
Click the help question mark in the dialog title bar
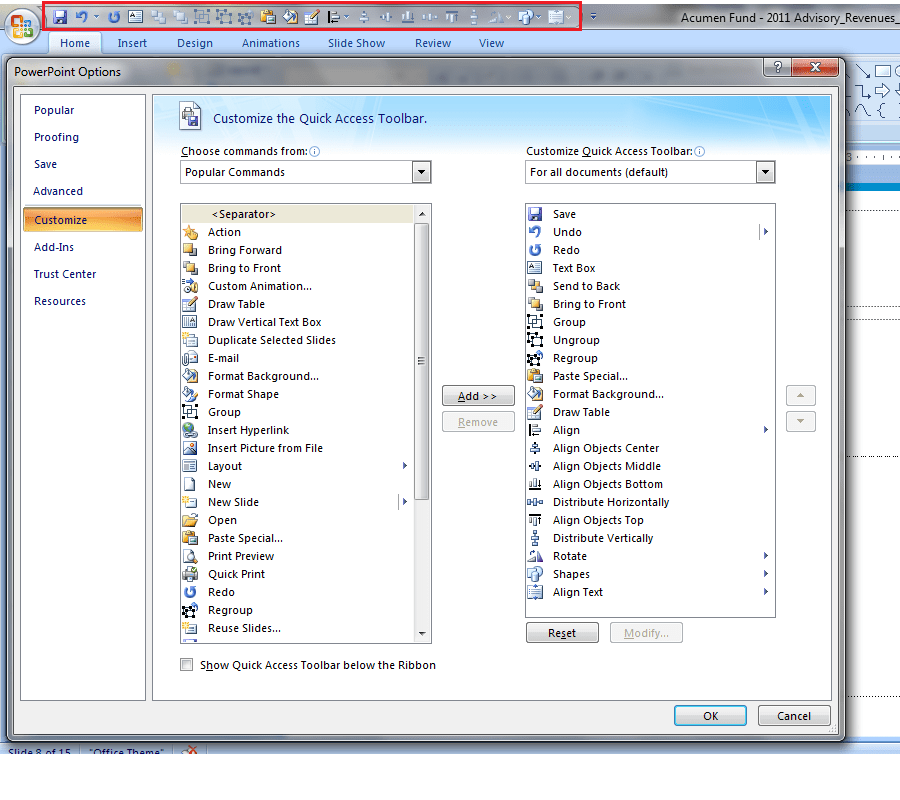click(x=778, y=67)
